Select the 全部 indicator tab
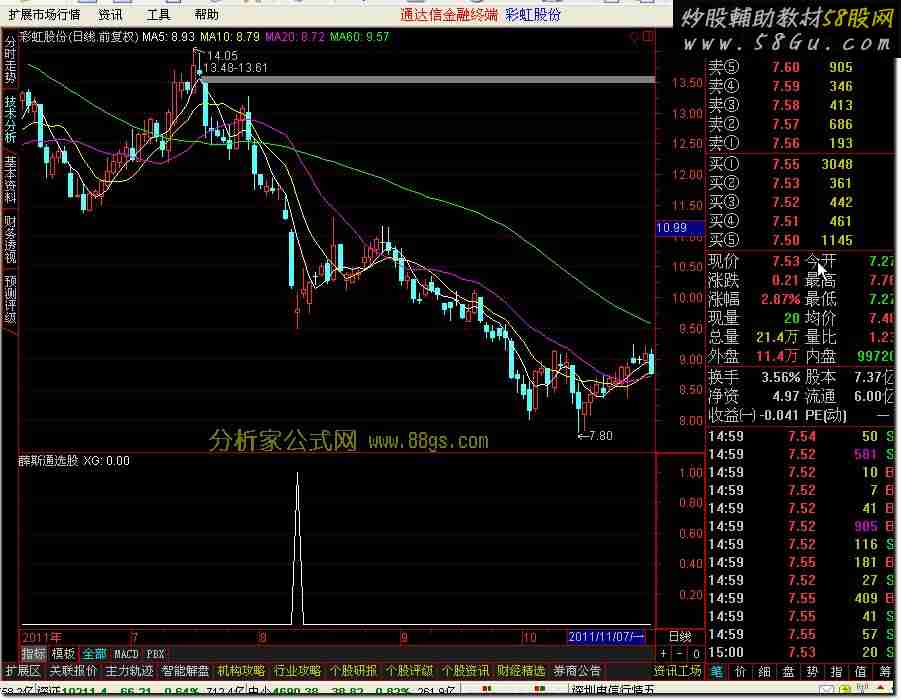 (94, 653)
